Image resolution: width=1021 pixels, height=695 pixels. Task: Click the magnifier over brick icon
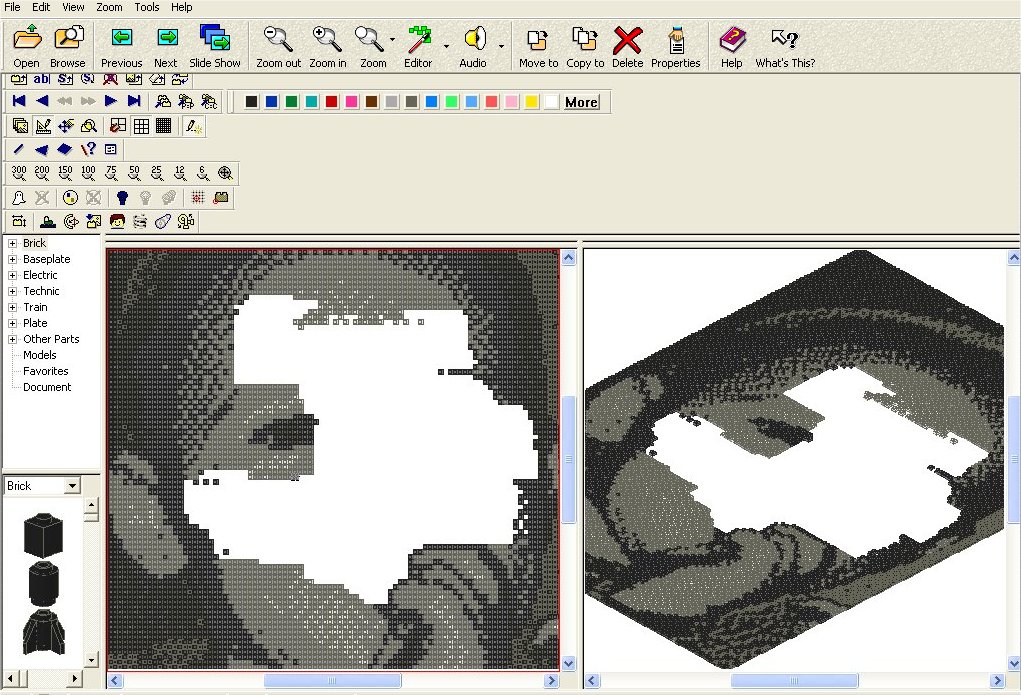(89, 126)
